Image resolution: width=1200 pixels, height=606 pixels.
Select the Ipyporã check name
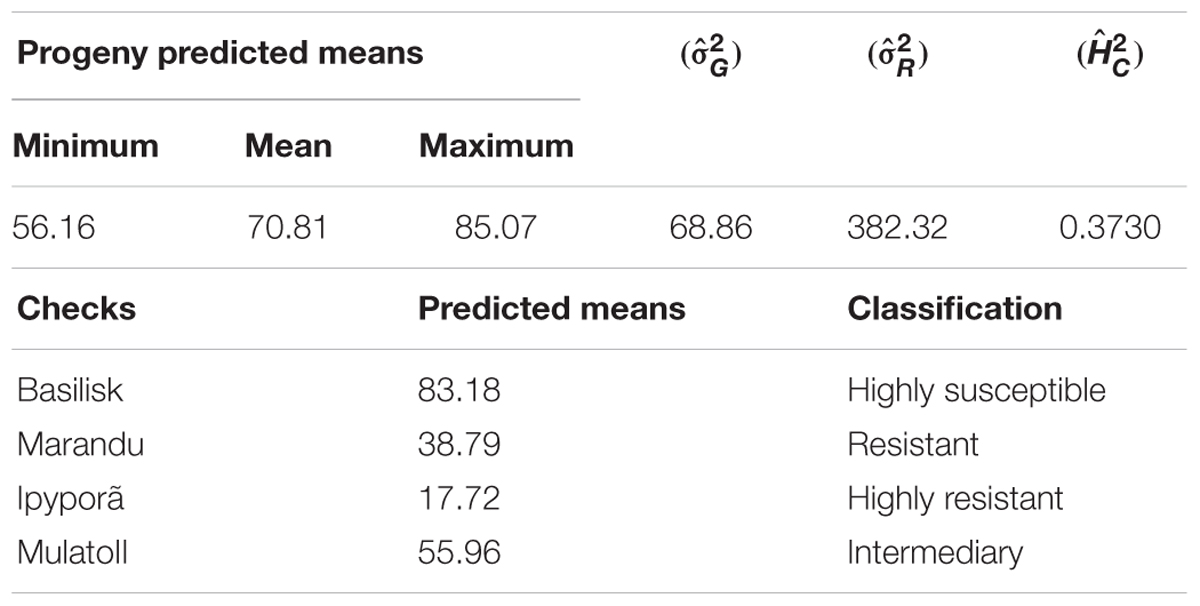tap(71, 498)
